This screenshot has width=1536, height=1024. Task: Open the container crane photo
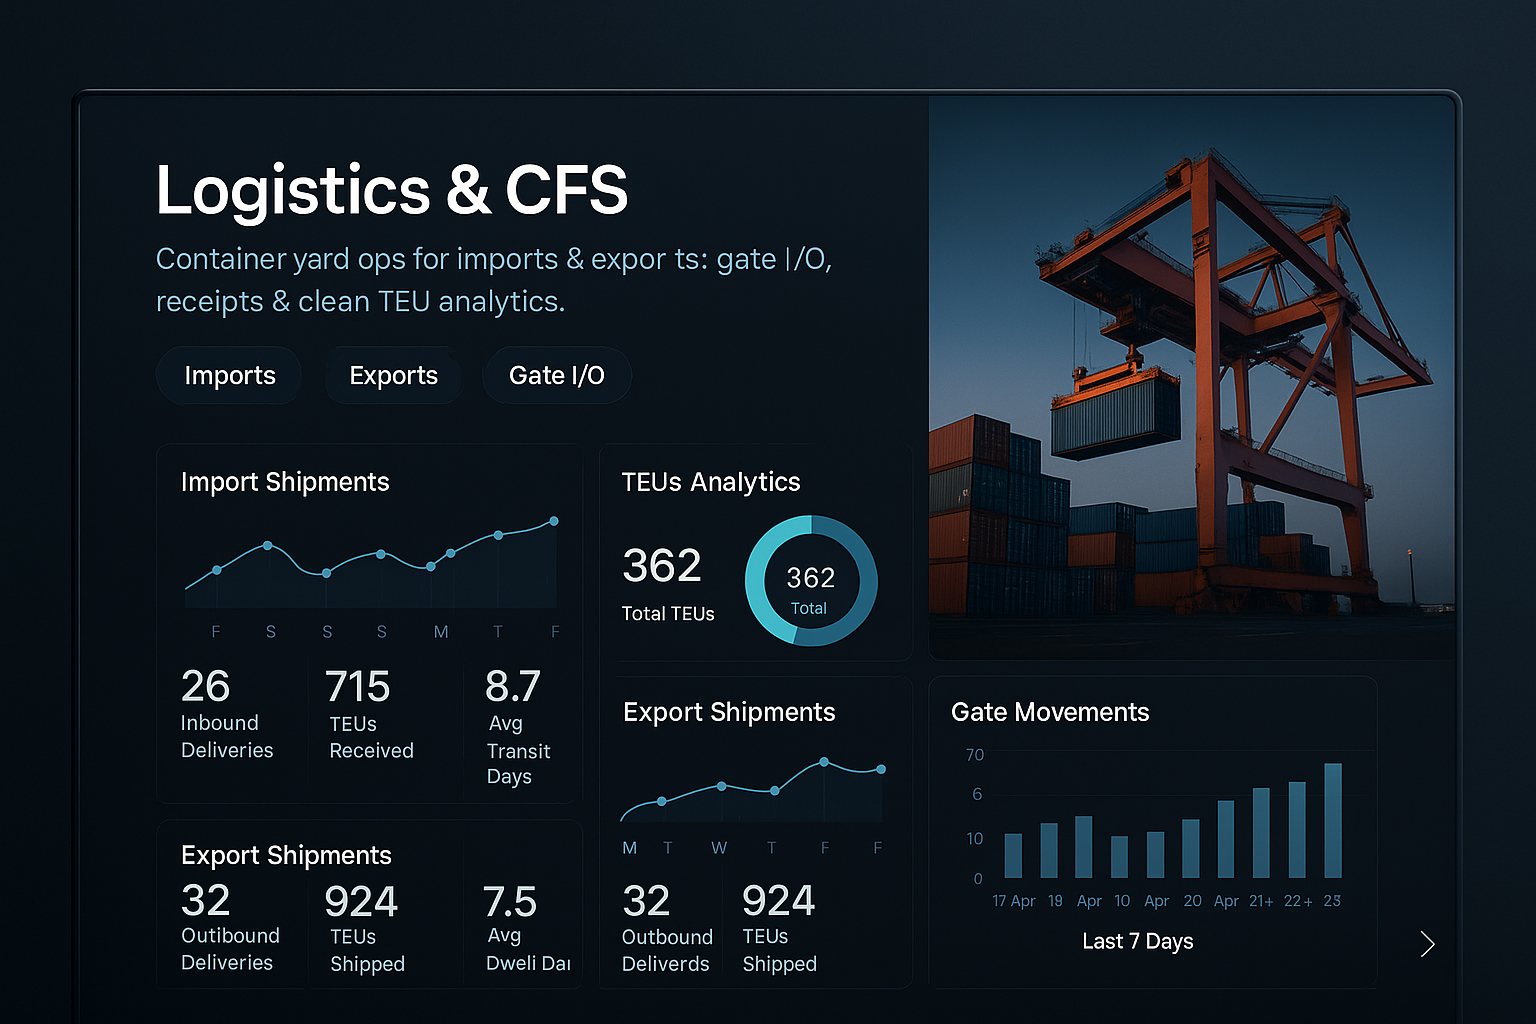coord(1191,377)
